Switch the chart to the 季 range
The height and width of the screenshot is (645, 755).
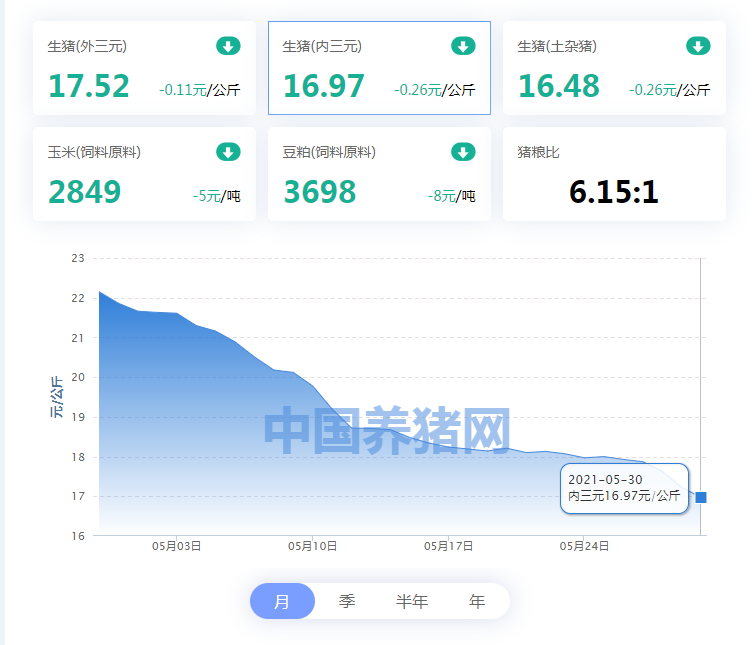point(347,601)
